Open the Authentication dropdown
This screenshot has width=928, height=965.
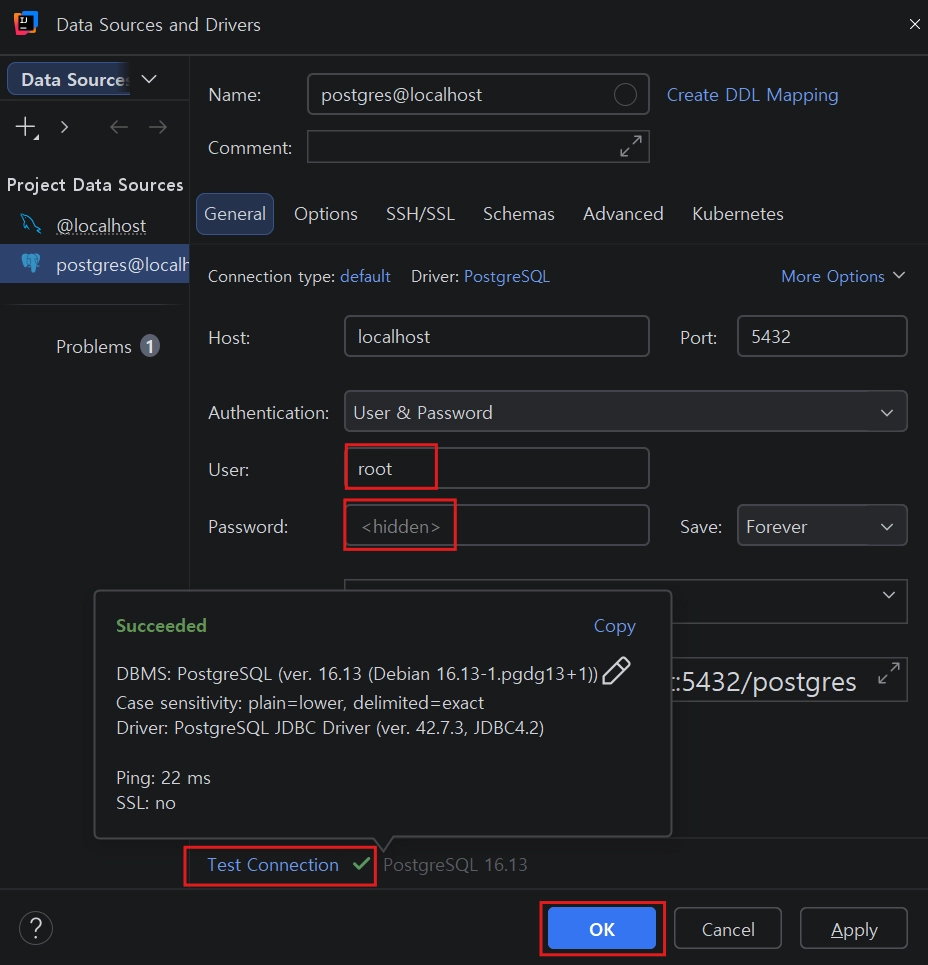coord(625,411)
